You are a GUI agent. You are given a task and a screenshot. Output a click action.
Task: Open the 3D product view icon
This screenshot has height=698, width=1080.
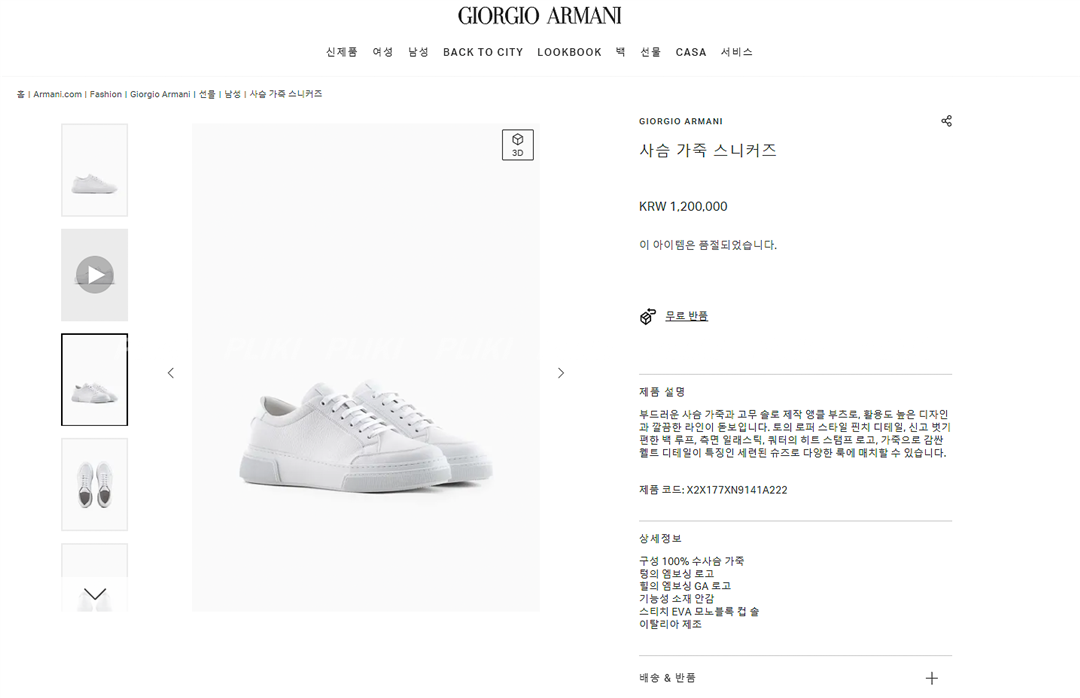(517, 145)
